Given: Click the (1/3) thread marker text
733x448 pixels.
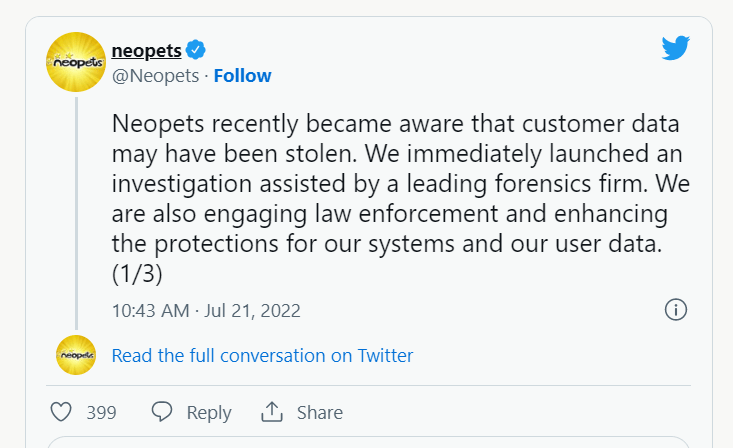Looking at the screenshot, I should [x=137, y=273].
